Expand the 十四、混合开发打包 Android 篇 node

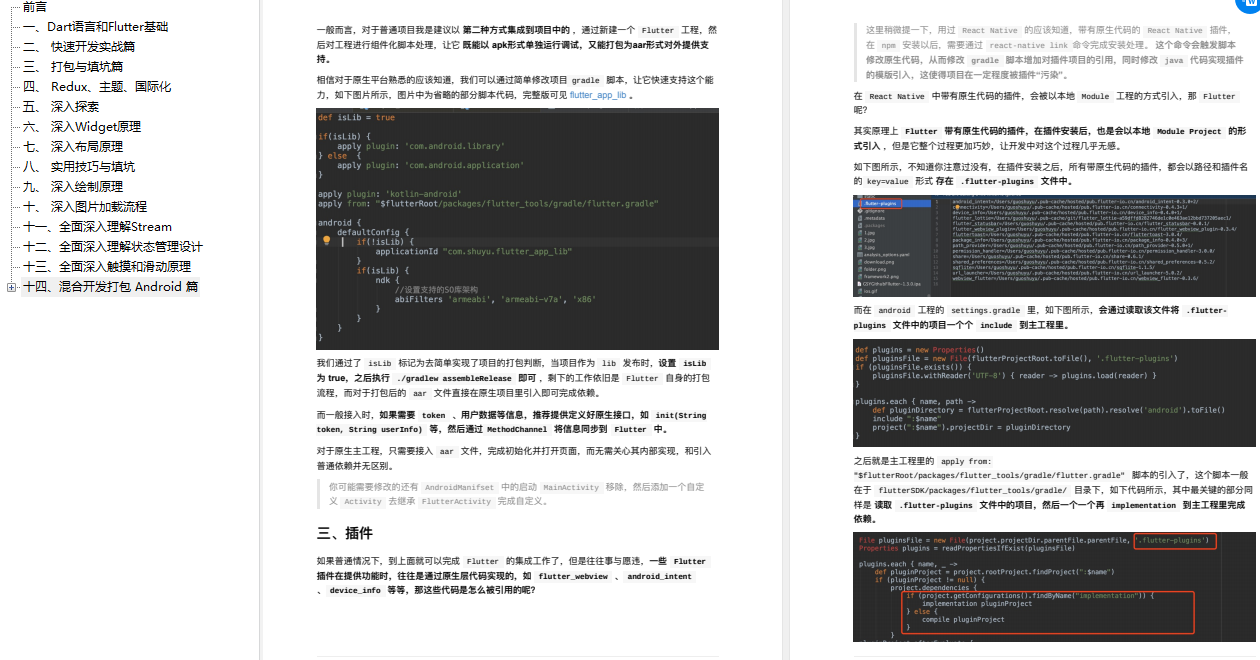11,288
